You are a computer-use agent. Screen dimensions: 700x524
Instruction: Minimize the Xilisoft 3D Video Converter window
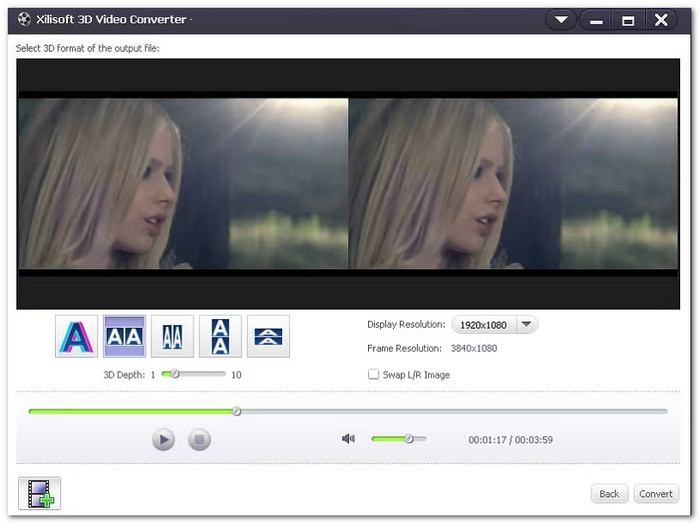[x=596, y=21]
